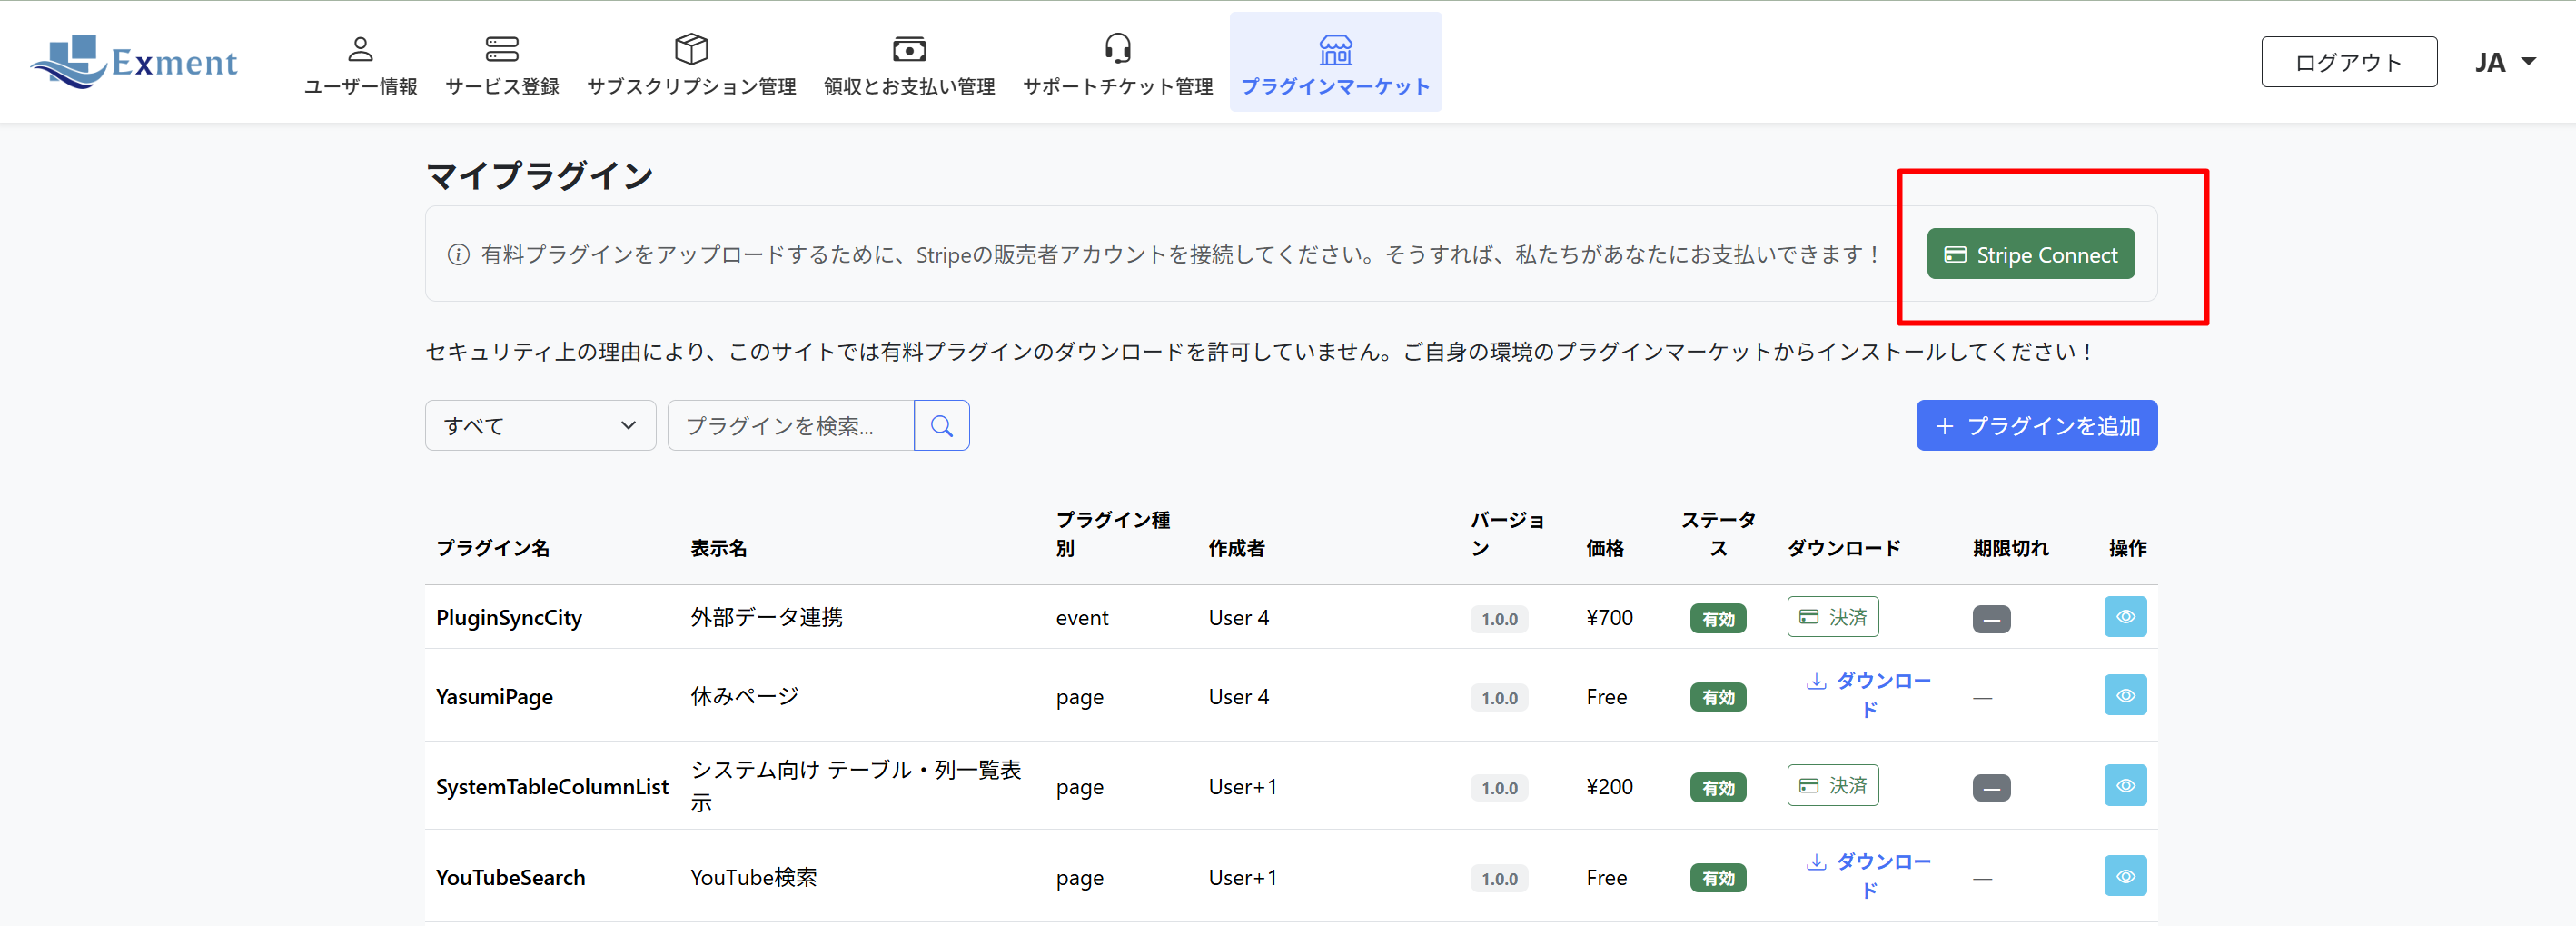This screenshot has height=926, width=2576.
Task: Click 決済 button for PluginSyncCity
Action: (x=1832, y=617)
